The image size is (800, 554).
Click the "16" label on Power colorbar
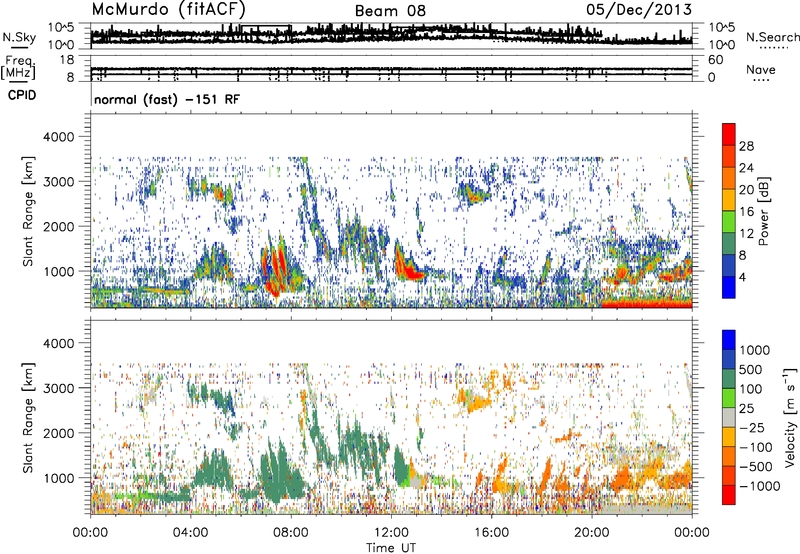(746, 212)
